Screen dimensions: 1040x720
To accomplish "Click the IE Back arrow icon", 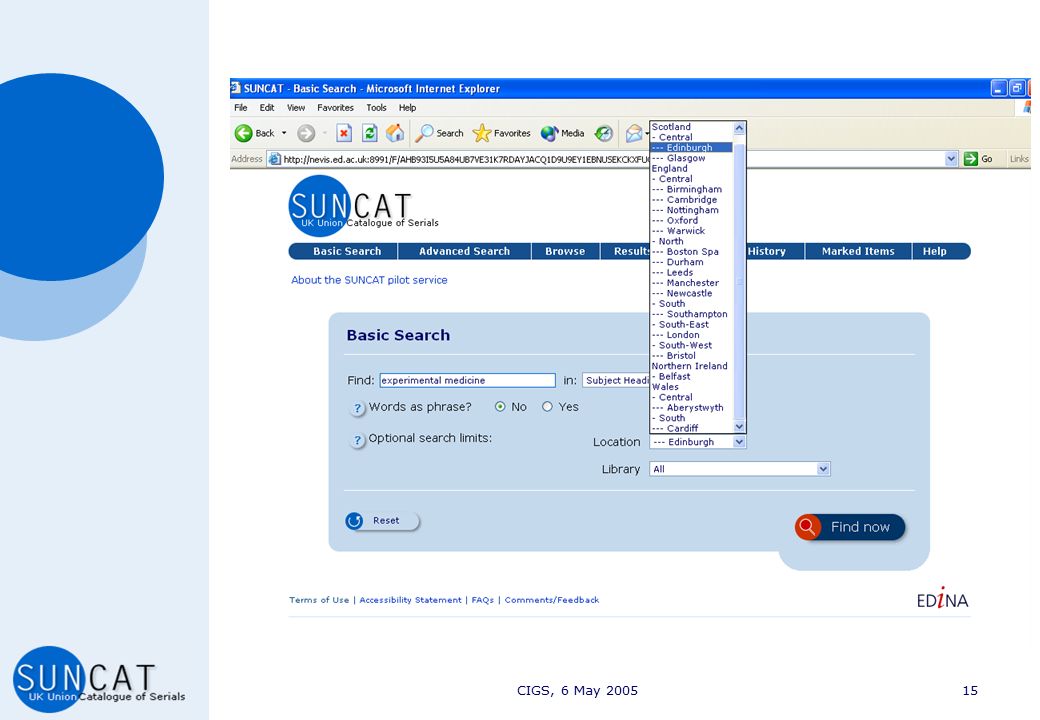I will click(x=243, y=133).
